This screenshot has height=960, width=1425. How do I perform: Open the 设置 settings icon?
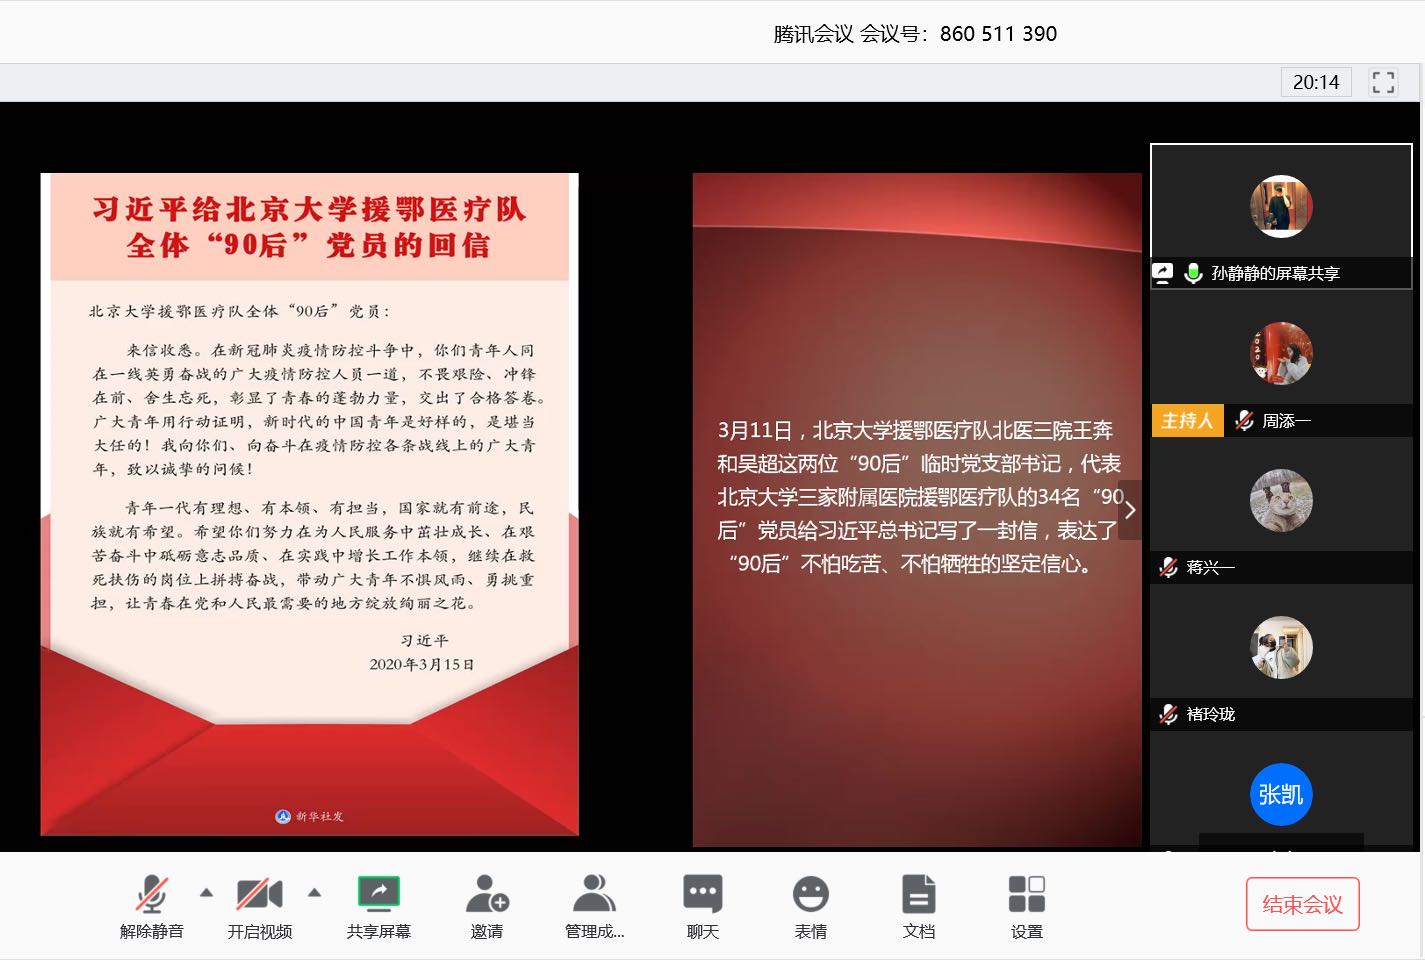(1026, 893)
